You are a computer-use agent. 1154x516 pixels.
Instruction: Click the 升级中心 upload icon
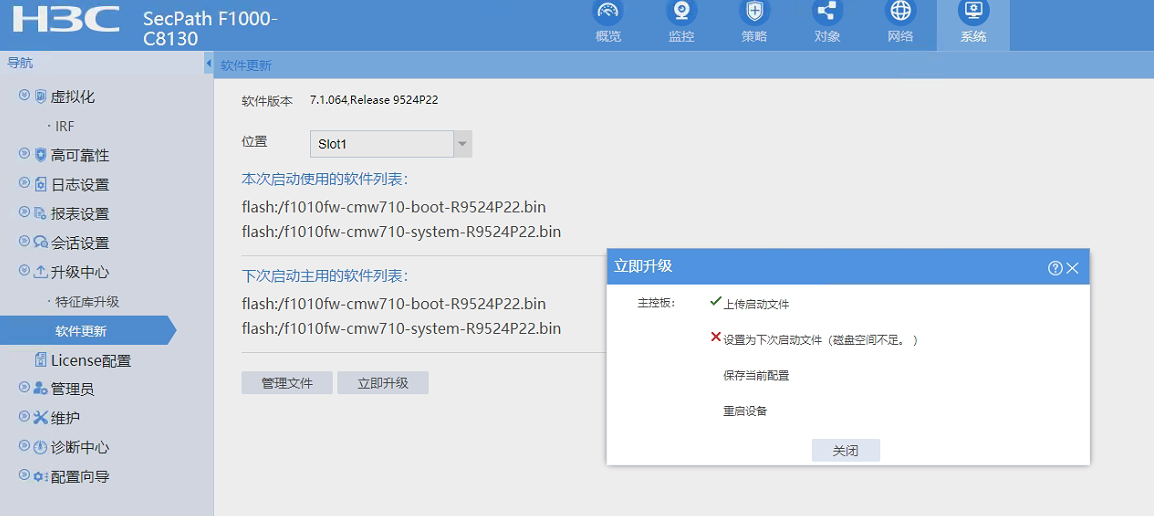click(40, 272)
